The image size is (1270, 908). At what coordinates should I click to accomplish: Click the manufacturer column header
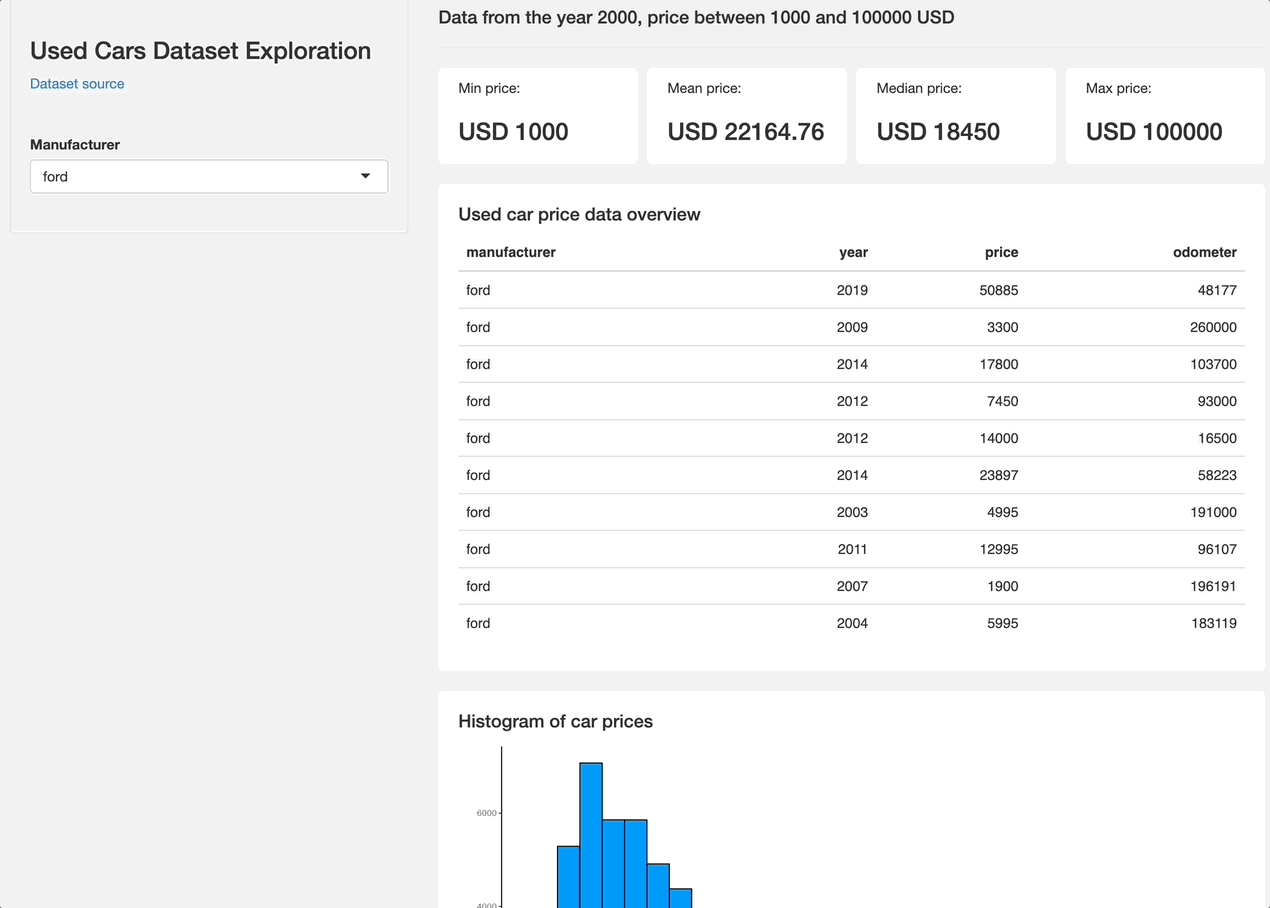coord(511,252)
